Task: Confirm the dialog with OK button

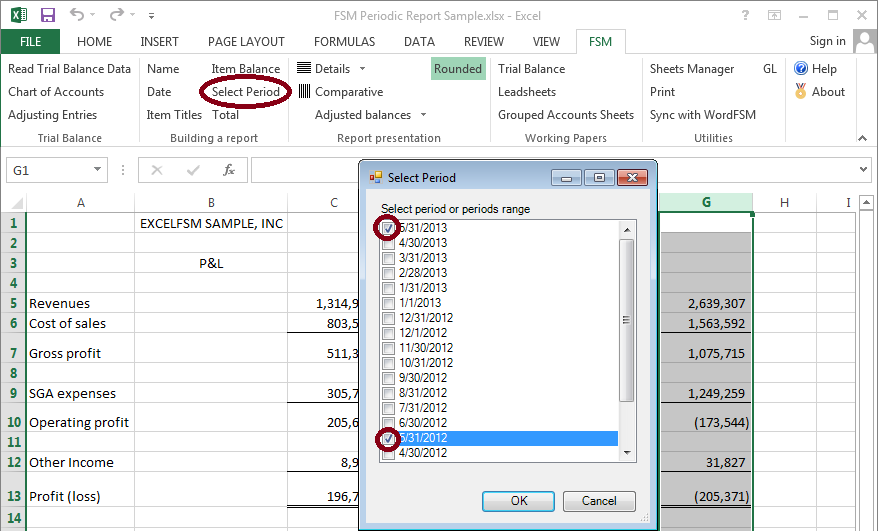Action: 519,501
